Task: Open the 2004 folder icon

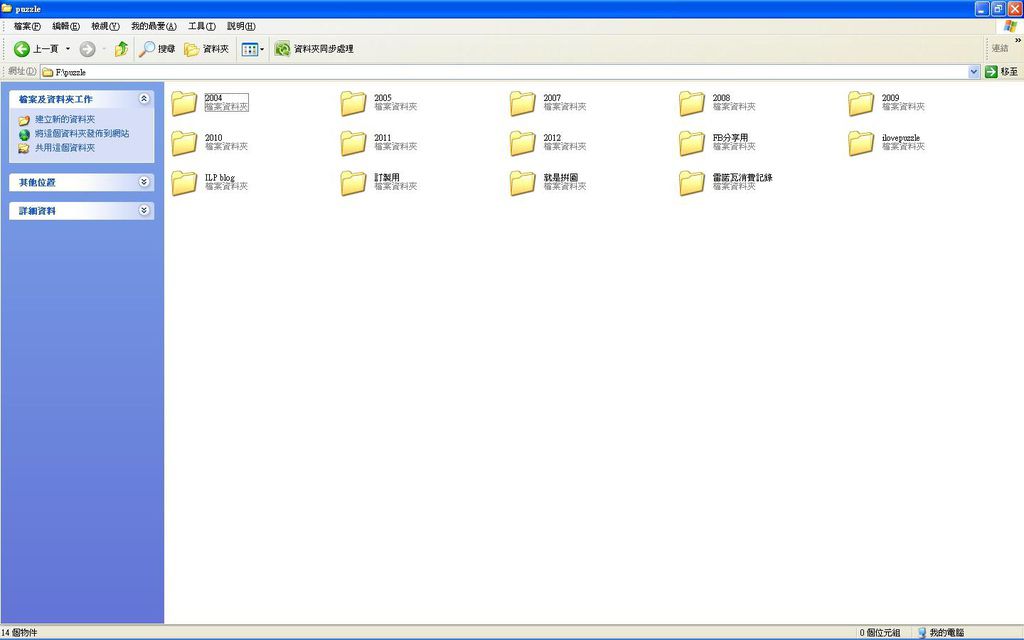Action: point(184,103)
